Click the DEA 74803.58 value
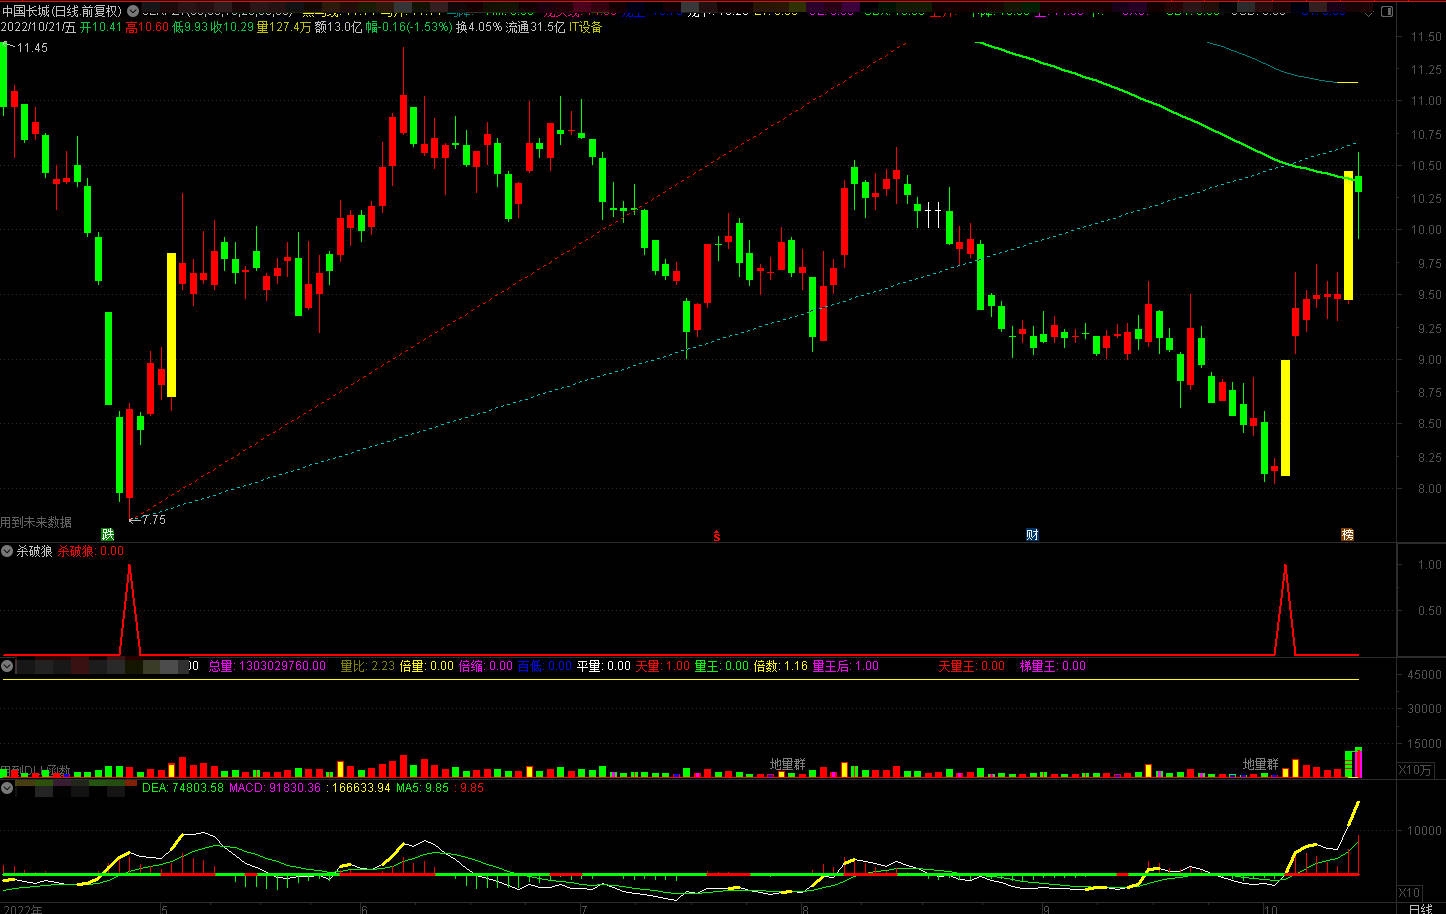This screenshot has width=1446, height=914. tap(183, 788)
